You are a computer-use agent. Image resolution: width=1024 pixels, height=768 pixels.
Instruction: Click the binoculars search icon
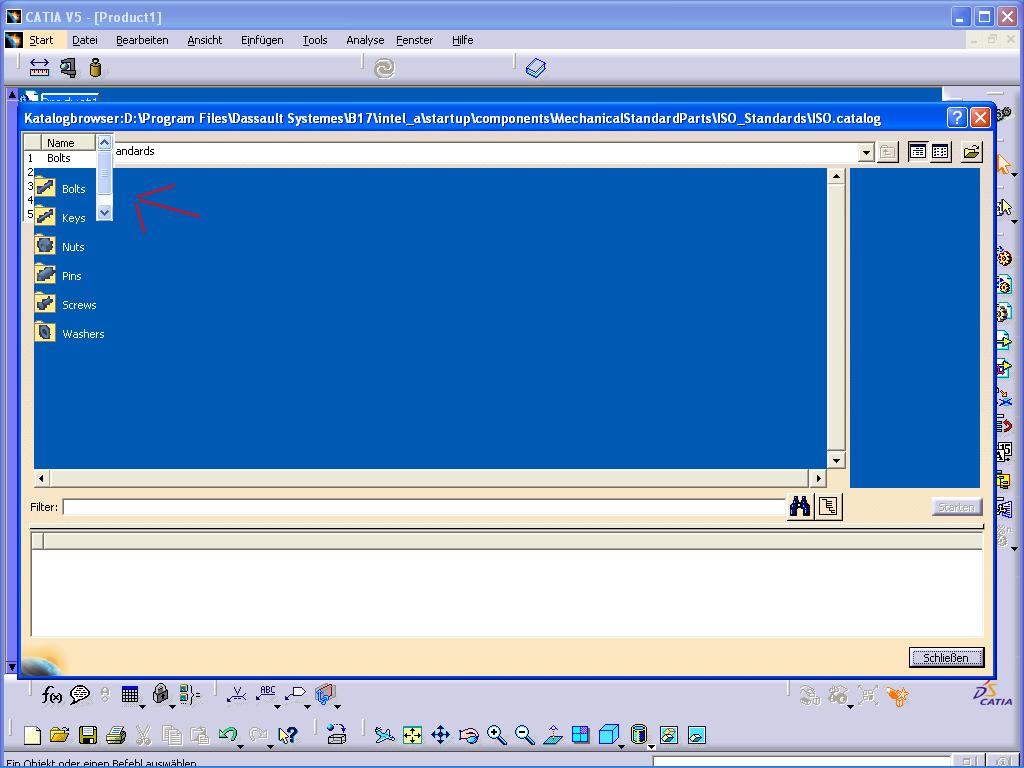point(800,506)
